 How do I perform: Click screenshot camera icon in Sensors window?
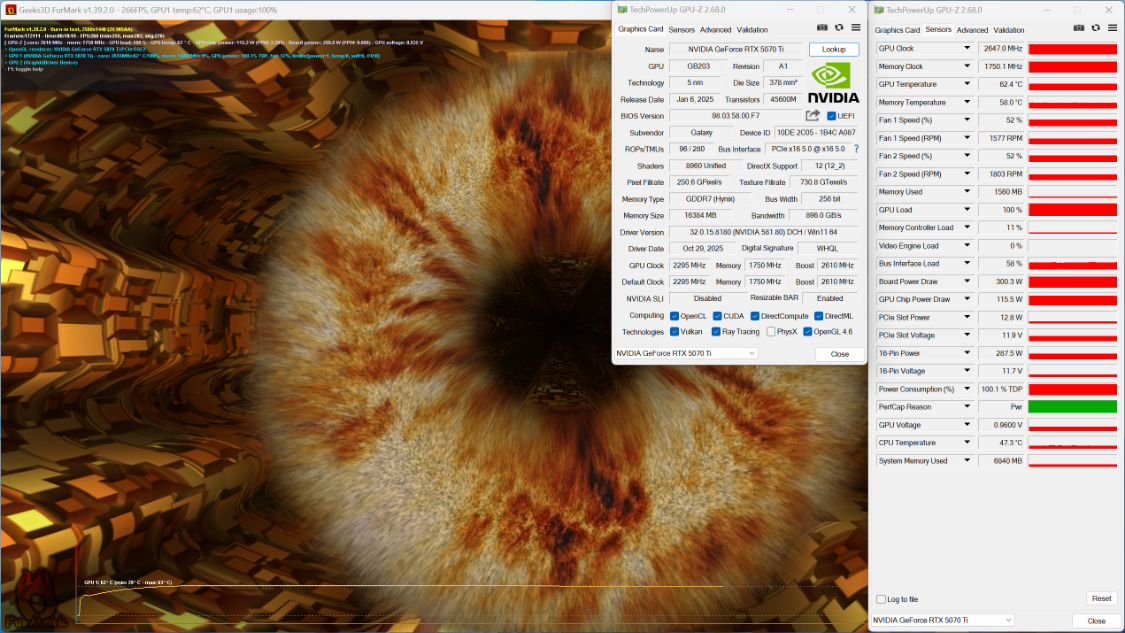[1078, 28]
